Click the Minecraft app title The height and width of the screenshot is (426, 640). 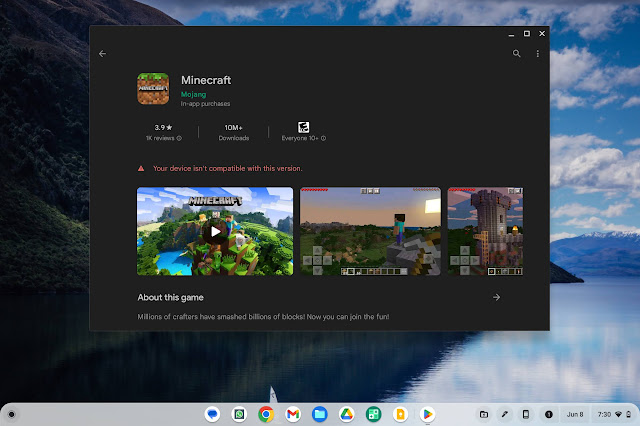coord(206,80)
